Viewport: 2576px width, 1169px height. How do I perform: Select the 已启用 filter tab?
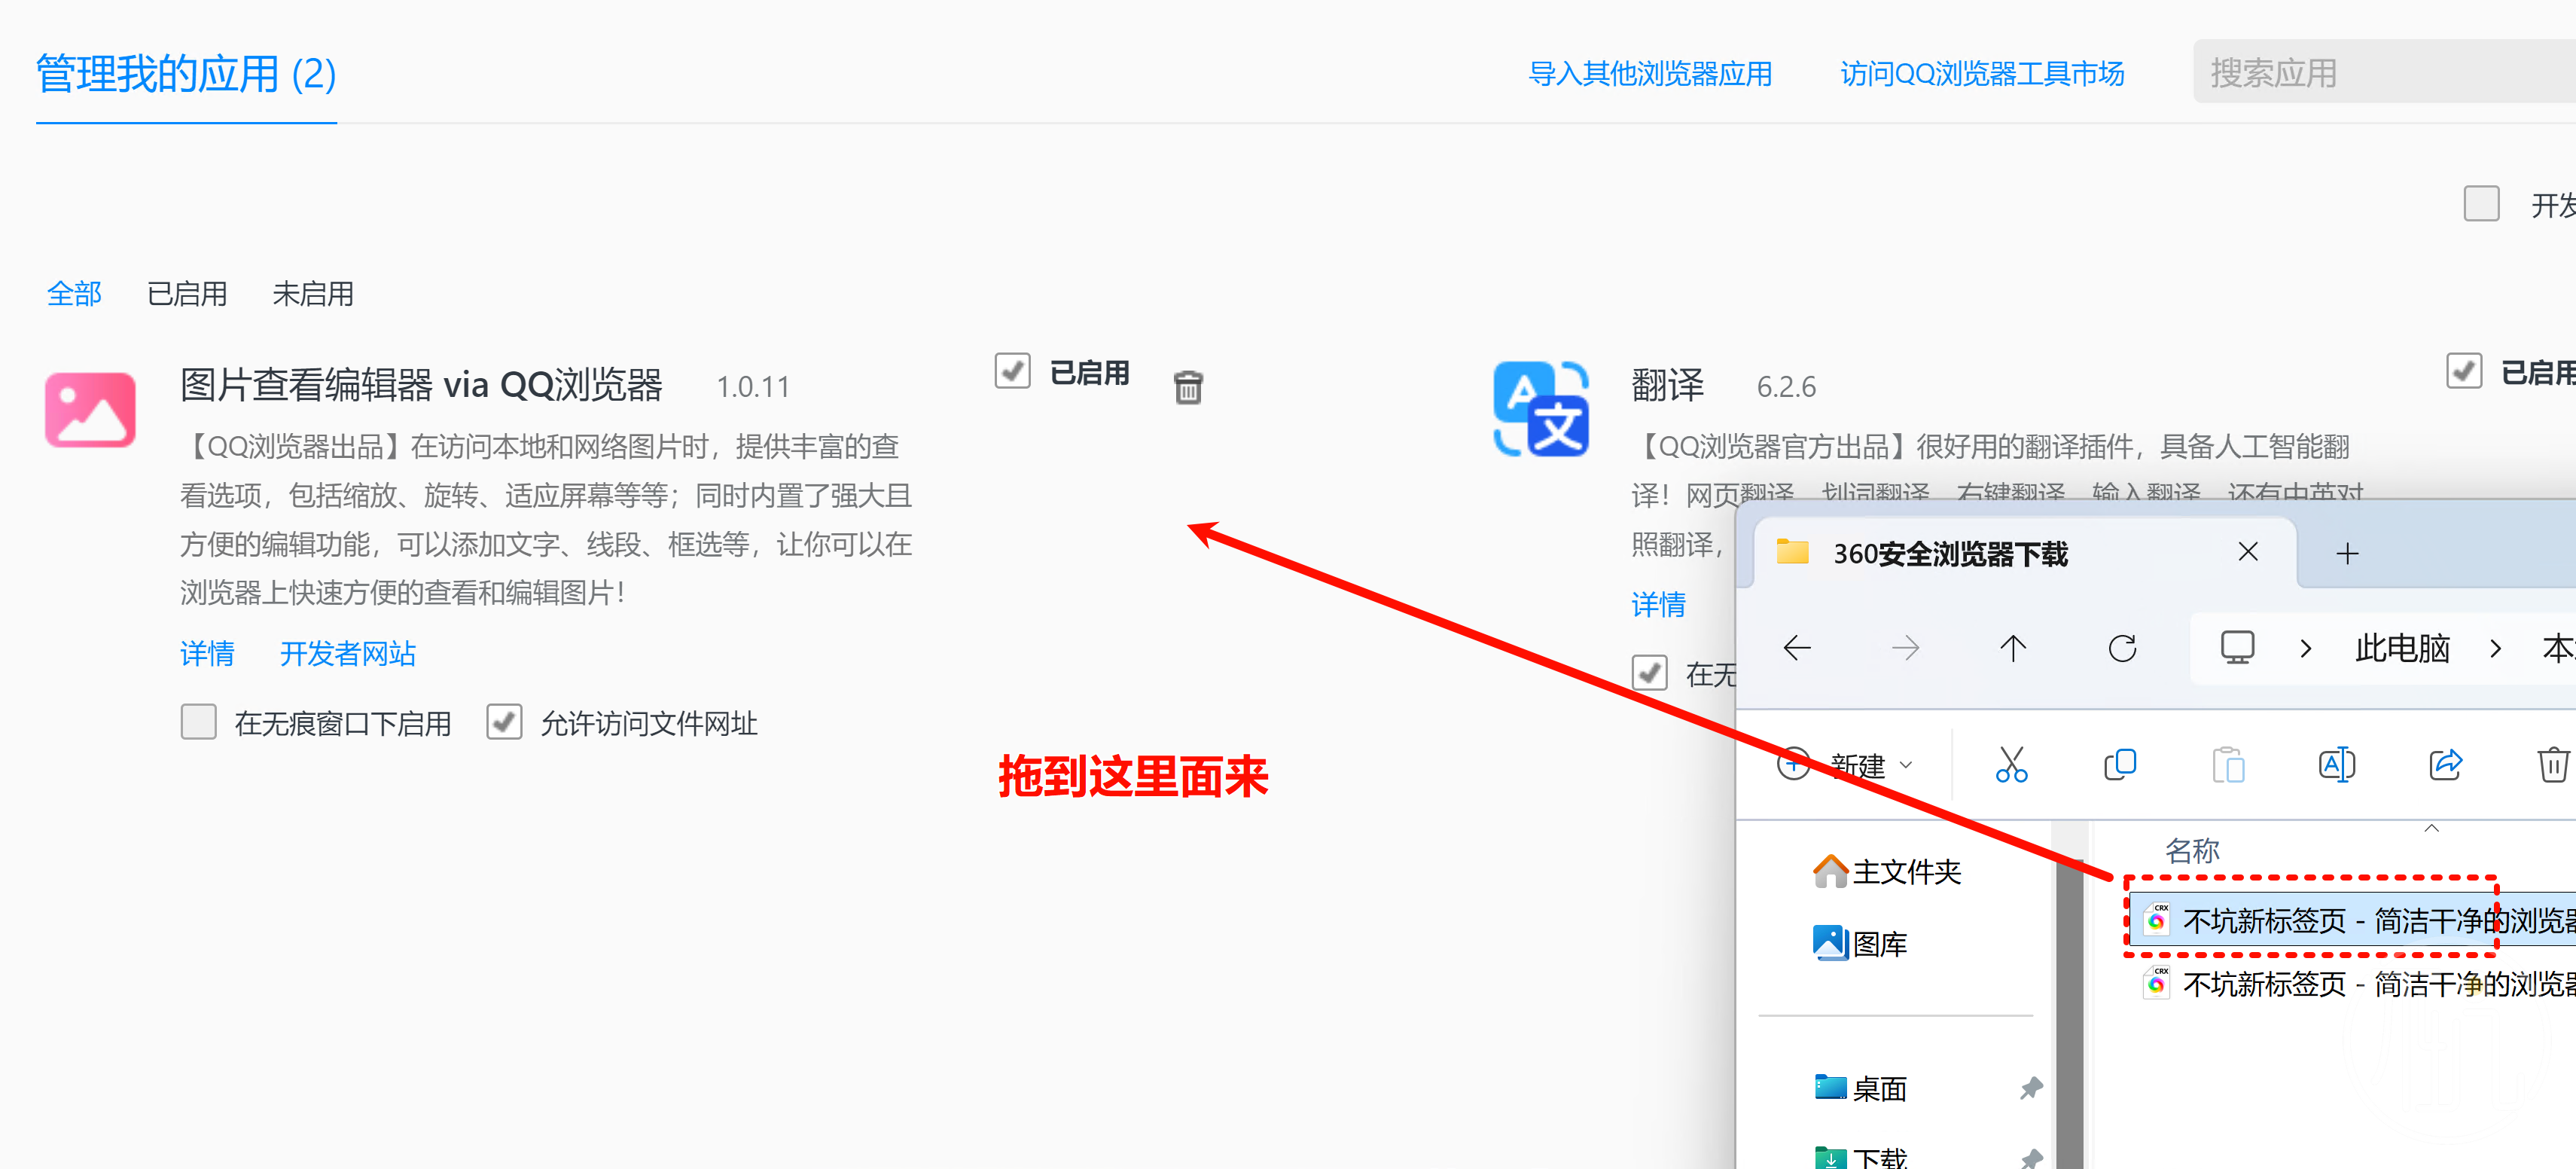(187, 294)
